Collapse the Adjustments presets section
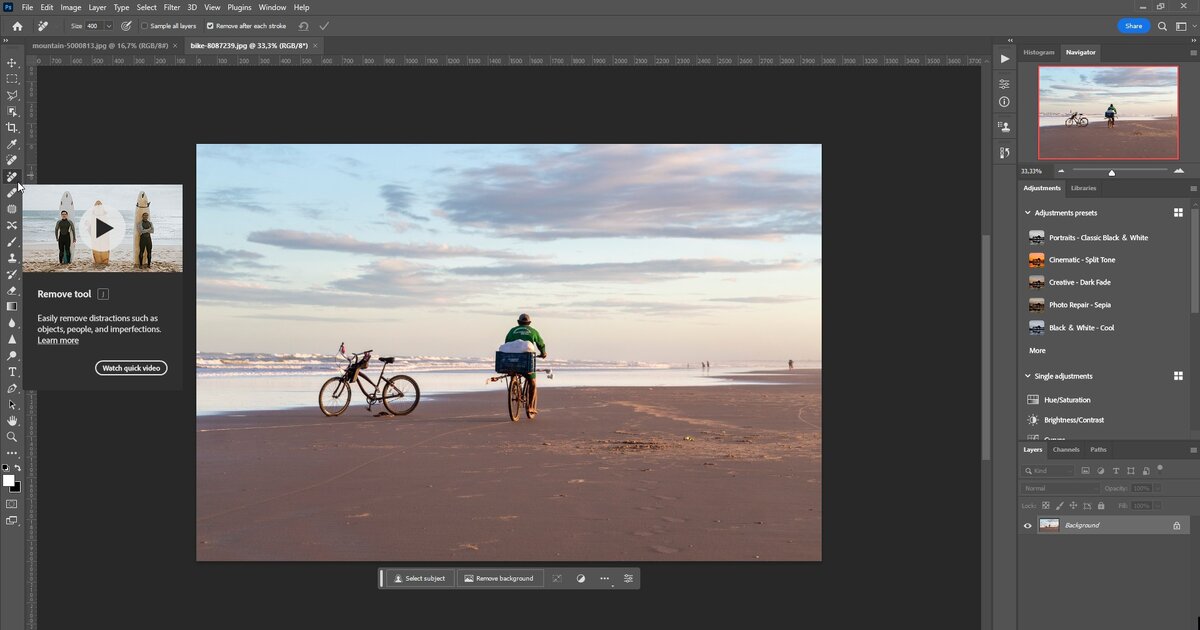This screenshot has height=630, width=1200. tap(1027, 213)
